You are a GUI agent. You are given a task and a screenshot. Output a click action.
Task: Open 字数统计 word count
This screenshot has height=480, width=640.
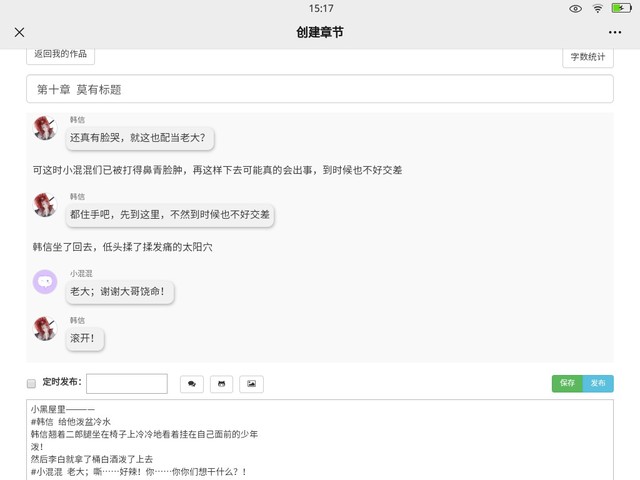tap(588, 57)
